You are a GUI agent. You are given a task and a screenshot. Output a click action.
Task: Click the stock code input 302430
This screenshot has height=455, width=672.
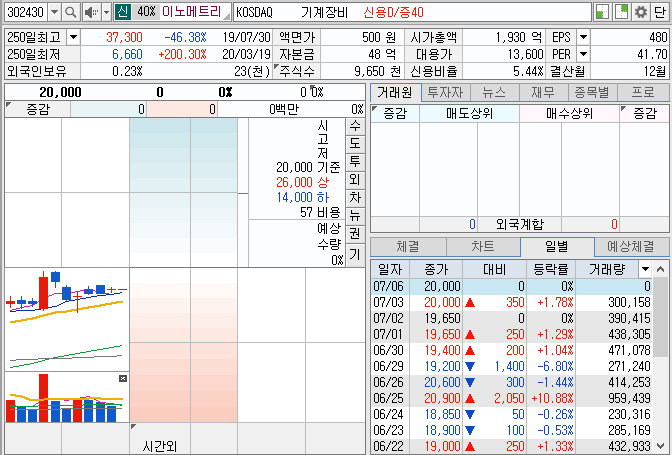26,12
